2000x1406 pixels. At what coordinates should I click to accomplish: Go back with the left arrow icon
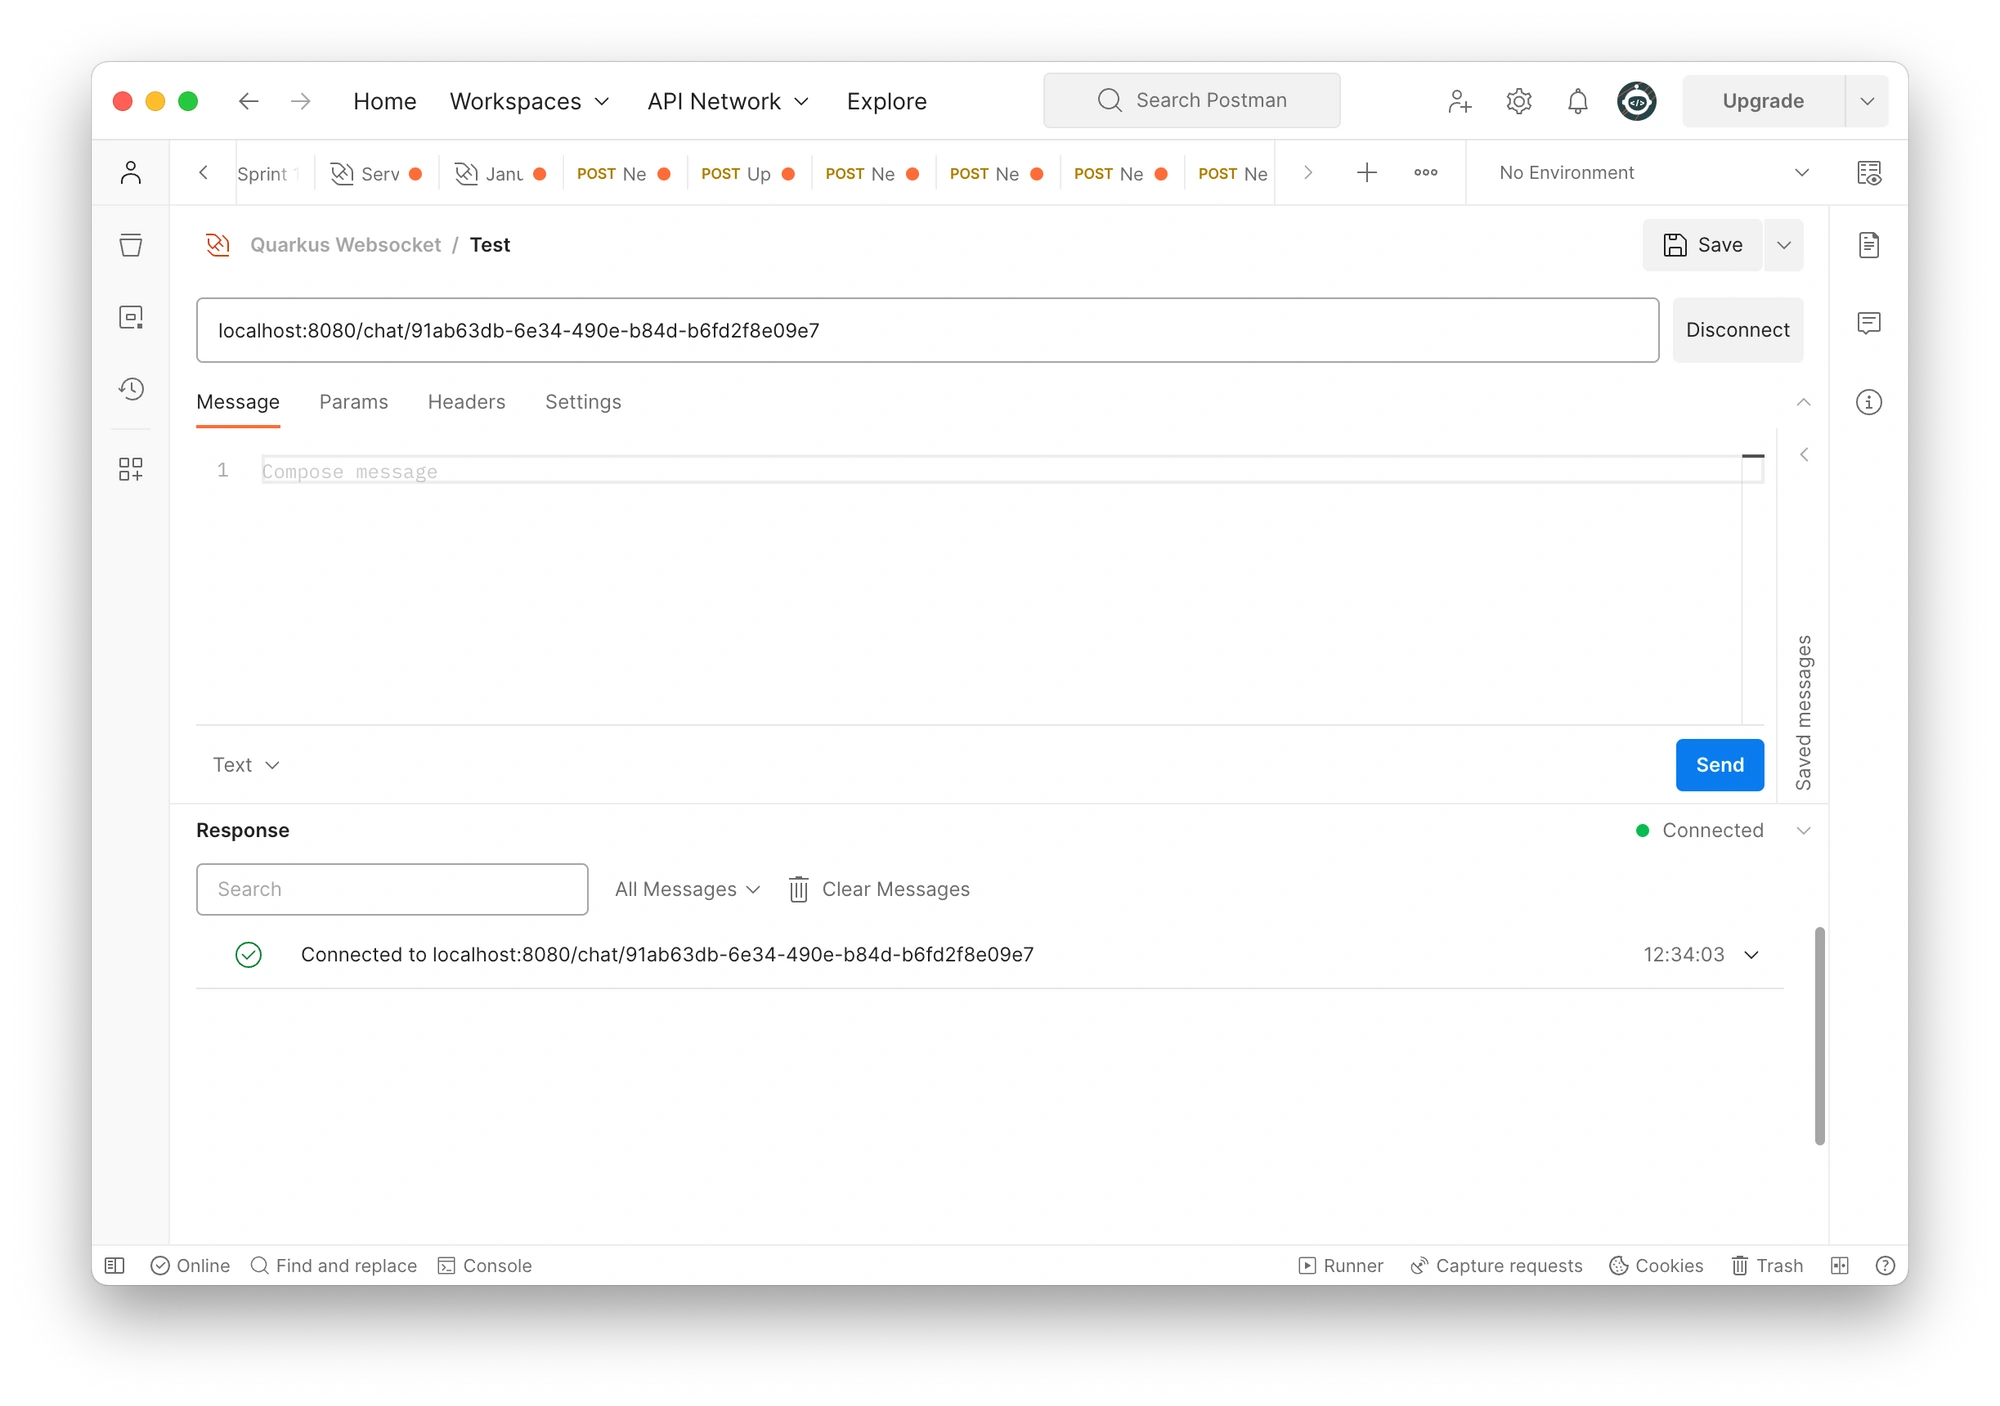(248, 101)
